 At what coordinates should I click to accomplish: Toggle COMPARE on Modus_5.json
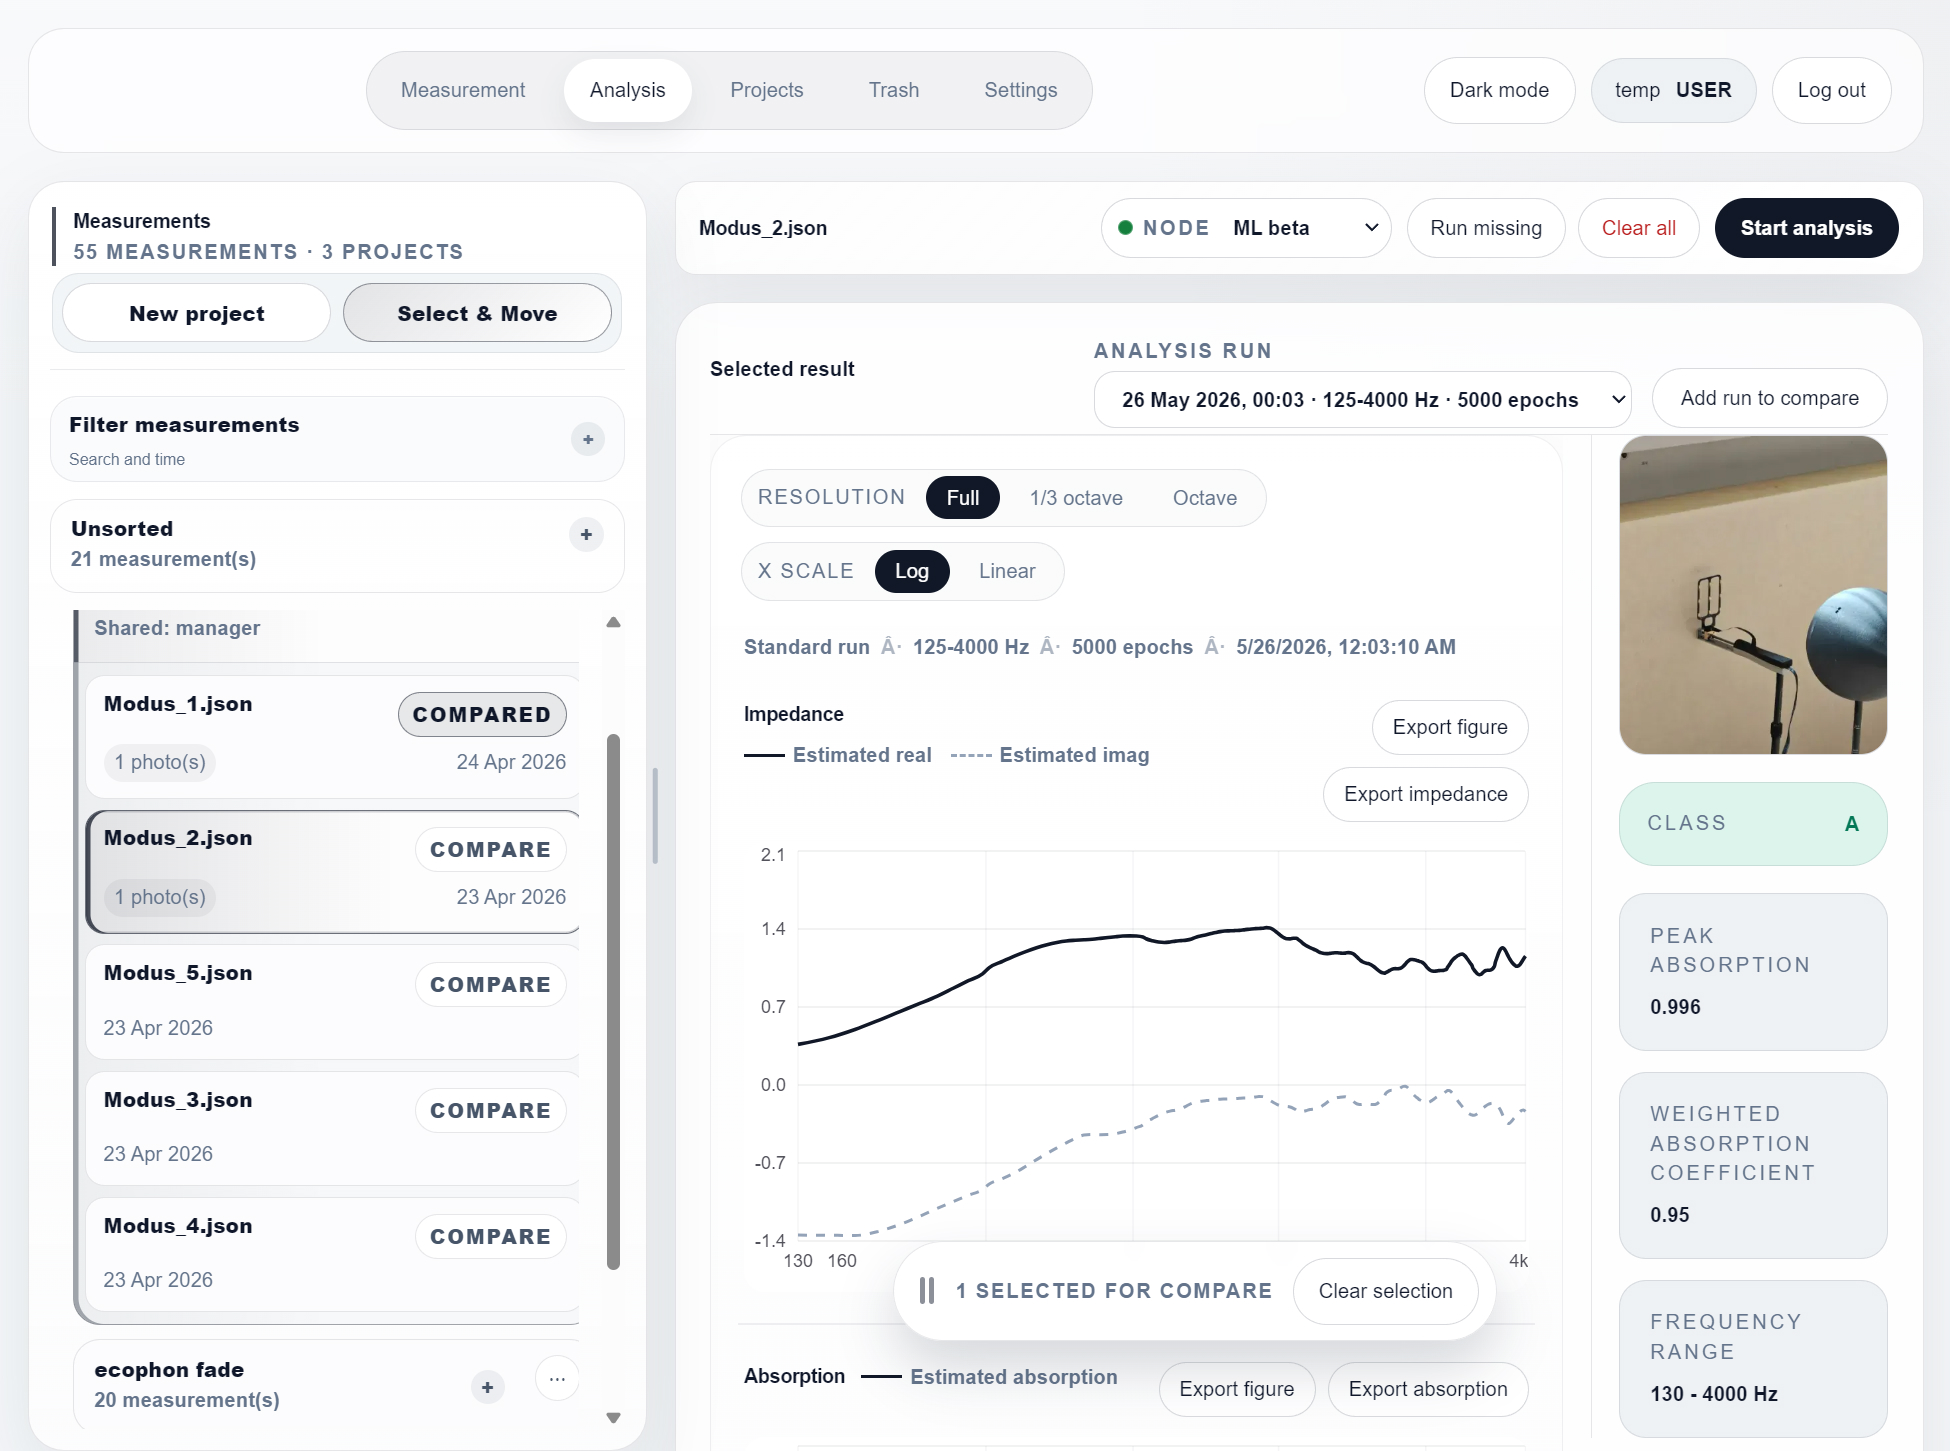tap(490, 984)
